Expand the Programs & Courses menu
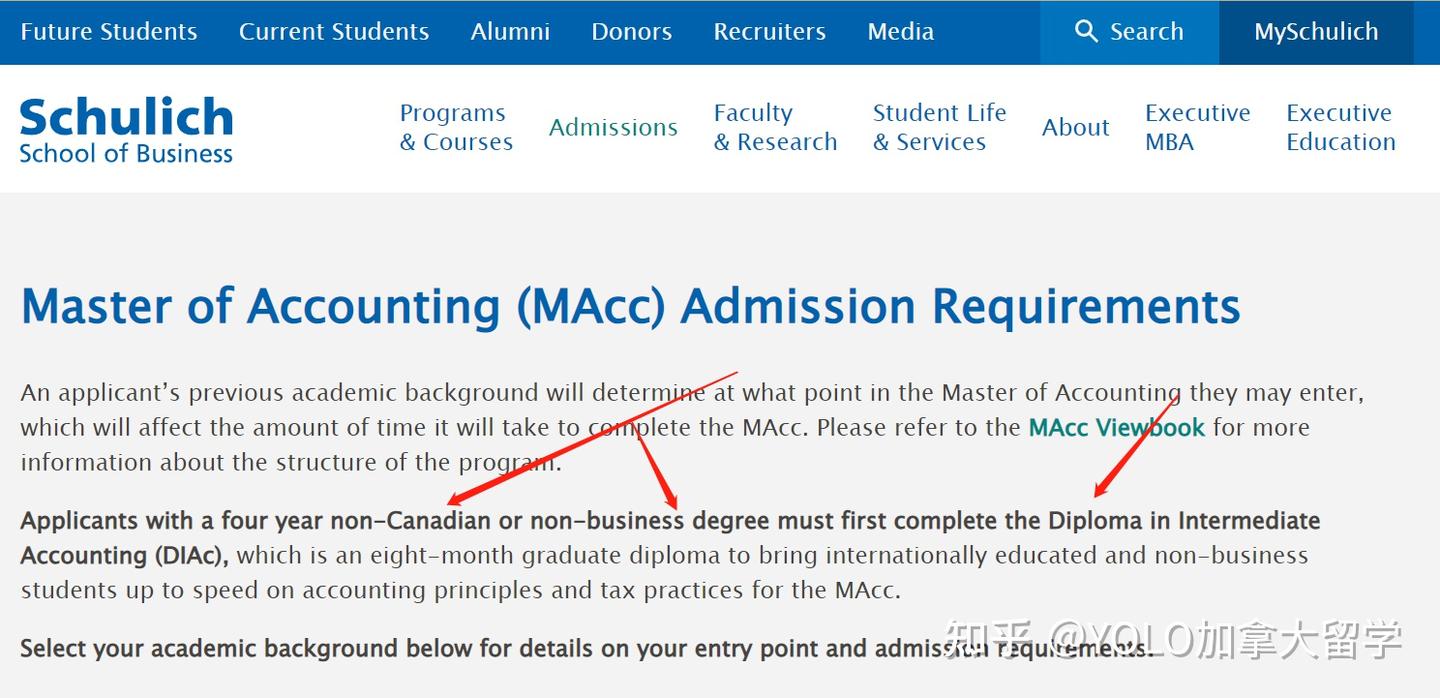This screenshot has height=698, width=1440. 456,127
